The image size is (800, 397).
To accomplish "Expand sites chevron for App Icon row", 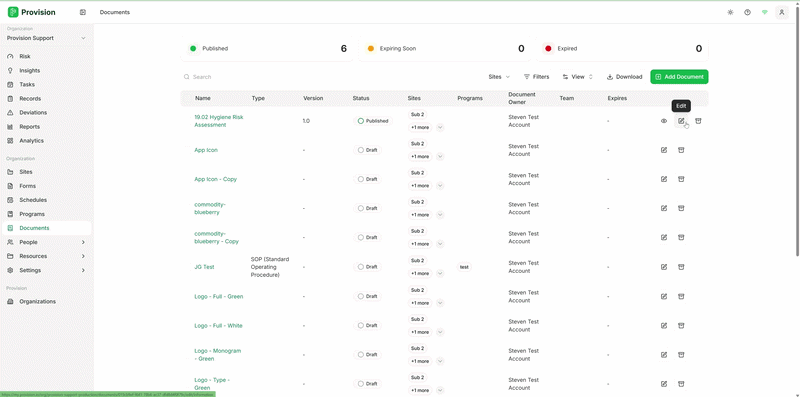I will point(440,157).
